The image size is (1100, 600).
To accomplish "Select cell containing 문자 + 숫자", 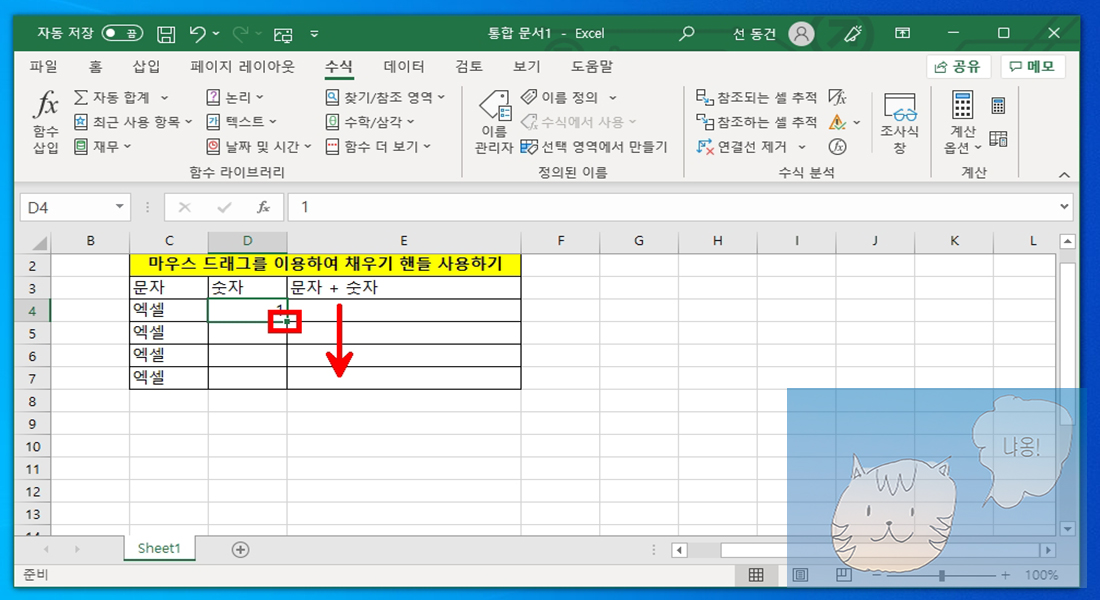I will click(x=404, y=288).
